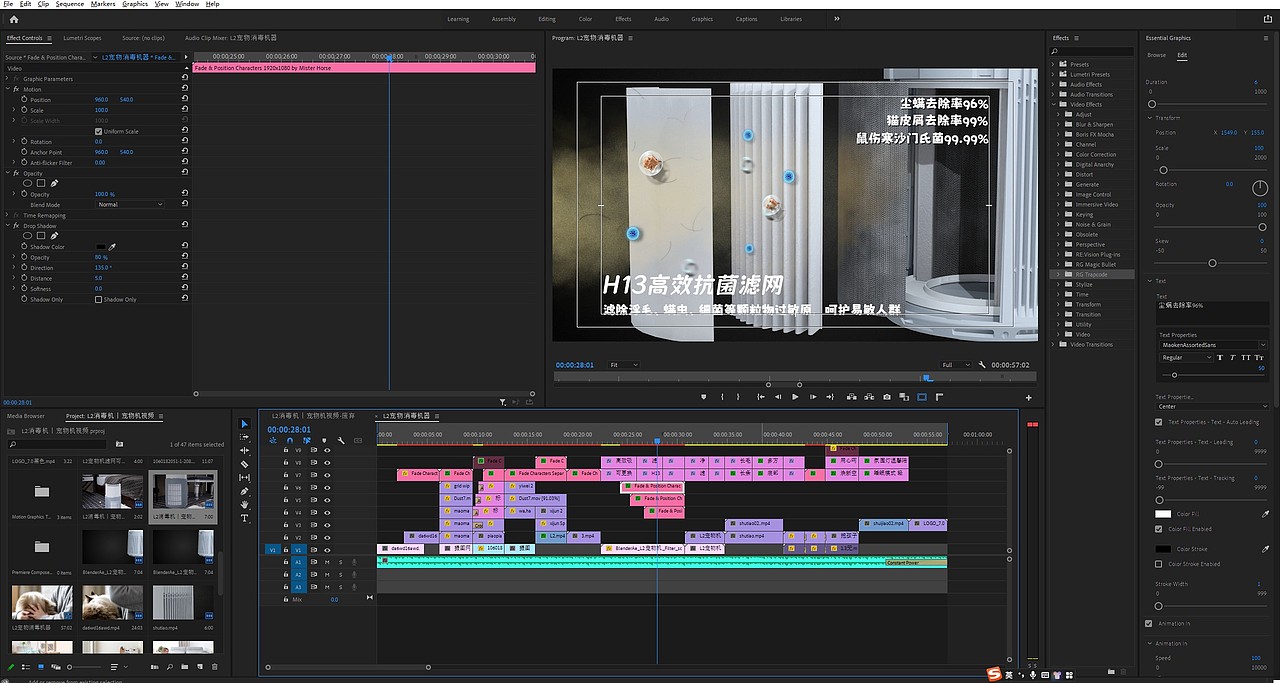Switch to Lumetri Scopes tab

click(82, 38)
